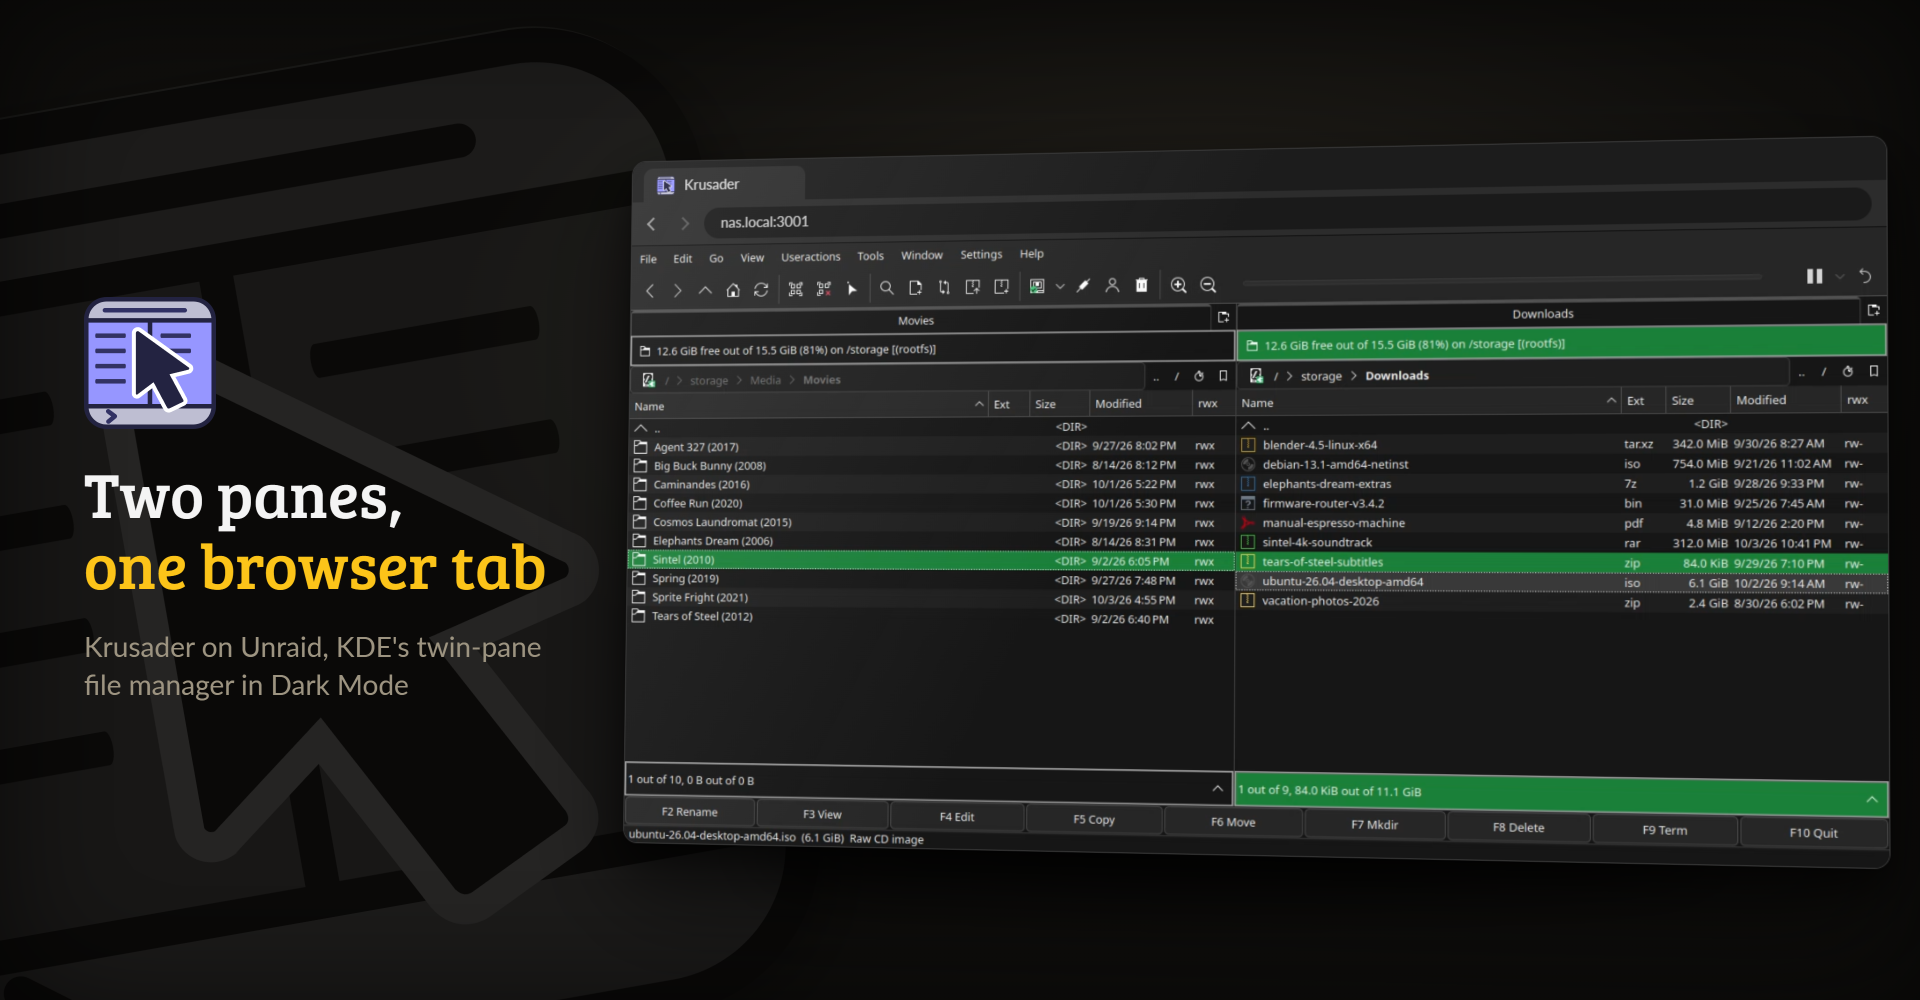Open the Useractions menu
Screen dimensions: 1920x1000
coord(810,257)
